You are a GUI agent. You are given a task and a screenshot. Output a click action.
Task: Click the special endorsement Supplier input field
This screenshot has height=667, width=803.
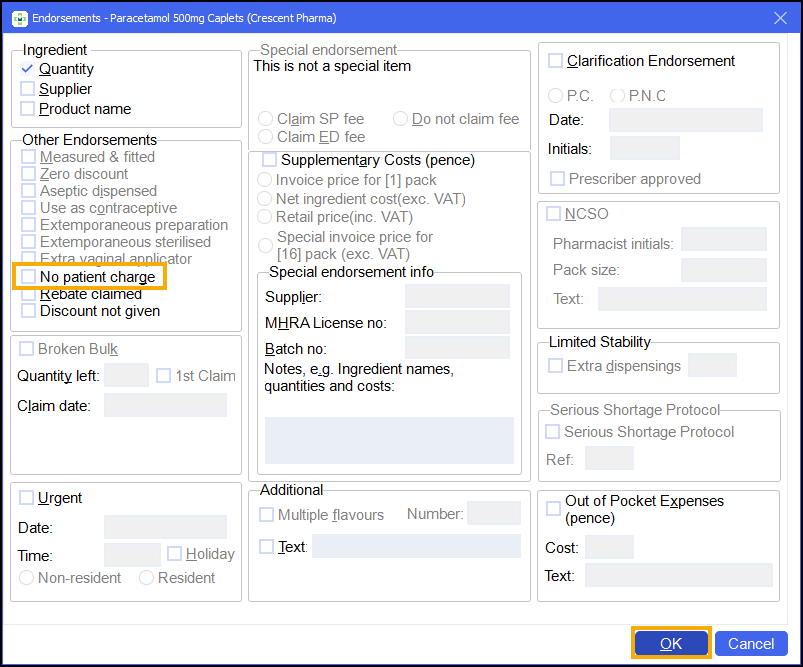(457, 297)
